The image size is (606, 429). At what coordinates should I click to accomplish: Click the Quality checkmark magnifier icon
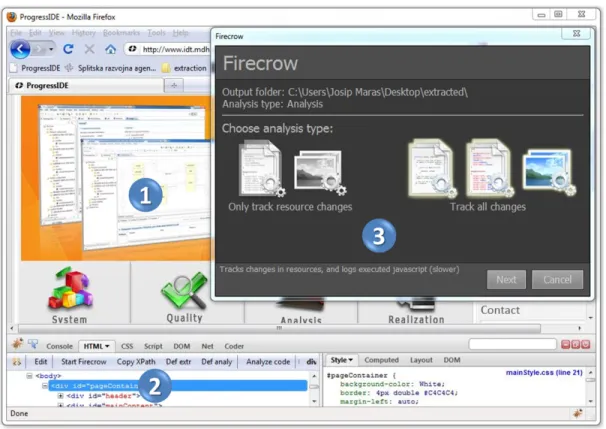point(184,289)
